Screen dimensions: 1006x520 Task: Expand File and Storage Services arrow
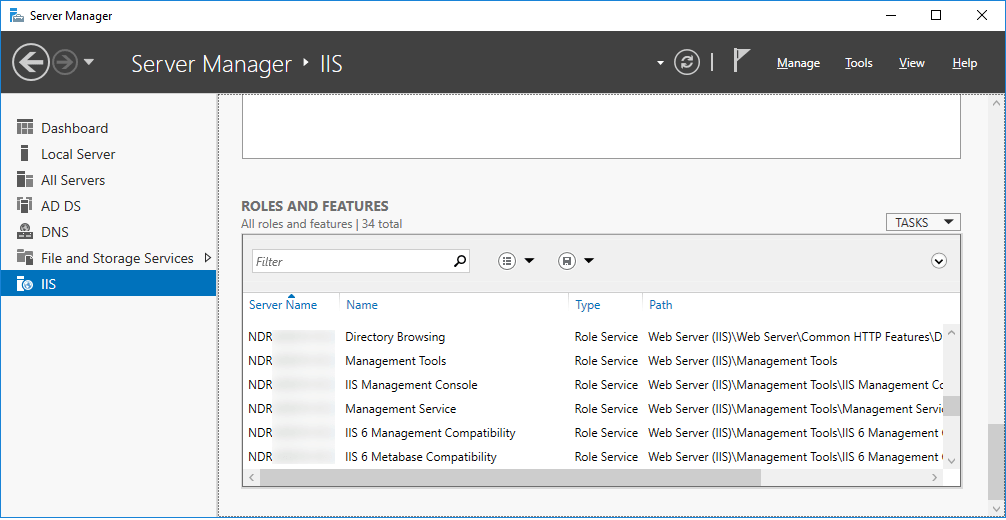pos(207,258)
